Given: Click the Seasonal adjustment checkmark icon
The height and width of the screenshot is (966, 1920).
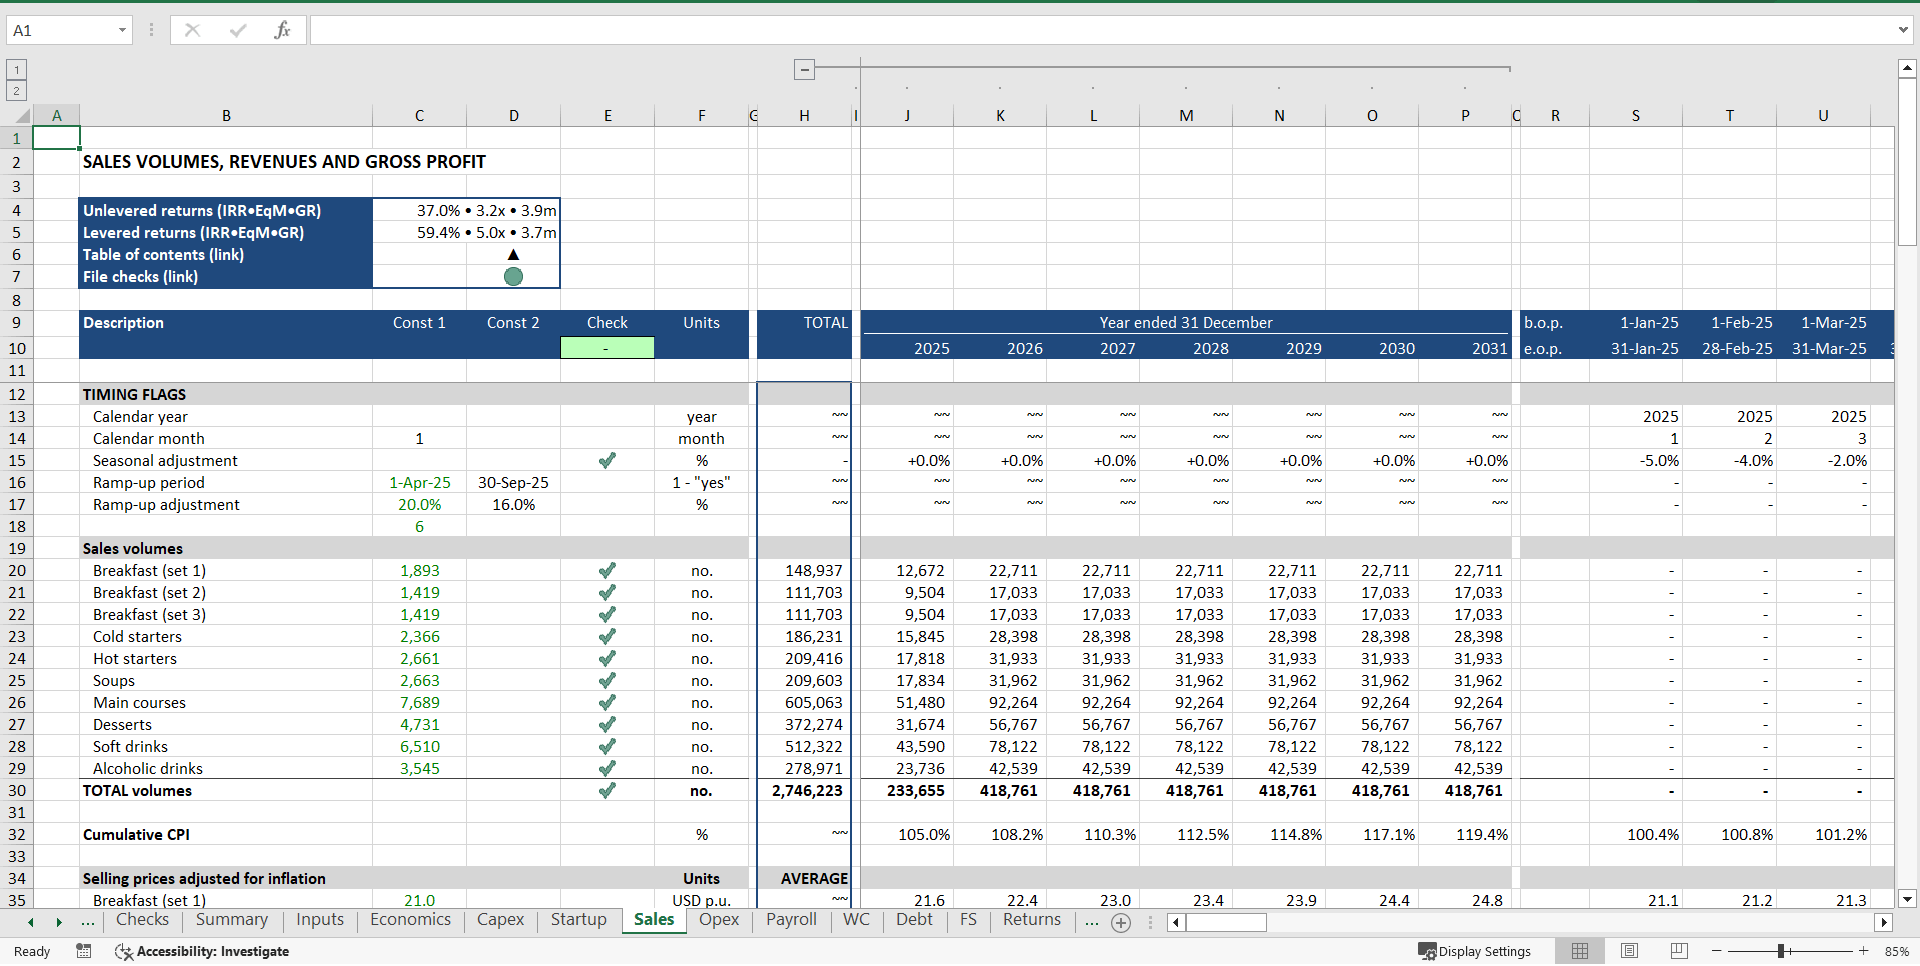Looking at the screenshot, I should [x=607, y=461].
